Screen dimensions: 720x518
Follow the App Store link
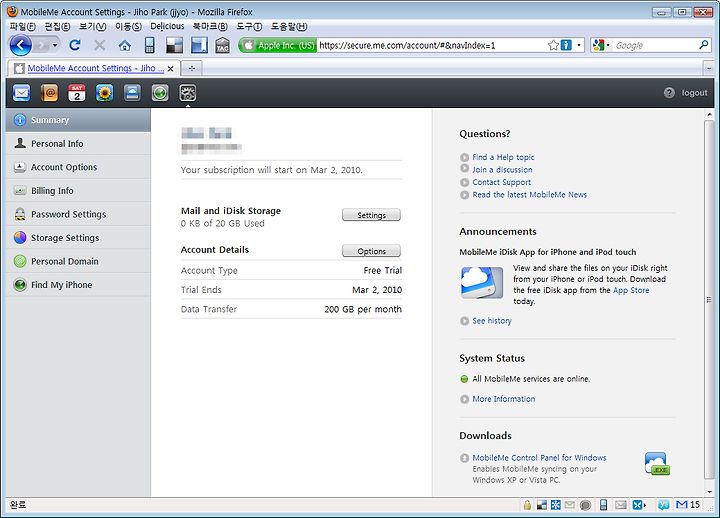click(631, 290)
